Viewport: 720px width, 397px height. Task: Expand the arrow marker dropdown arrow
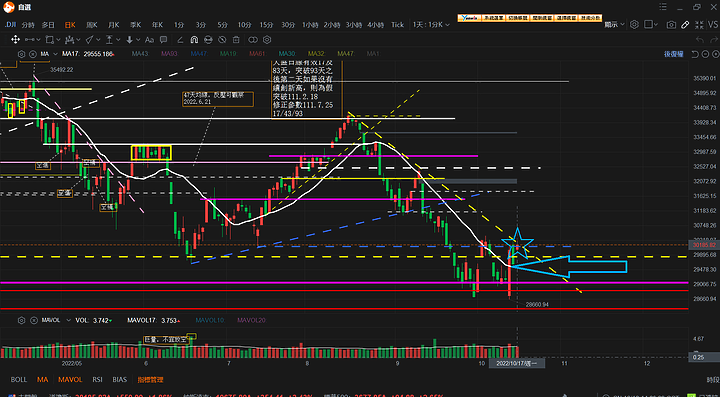pyautogui.click(x=138, y=39)
